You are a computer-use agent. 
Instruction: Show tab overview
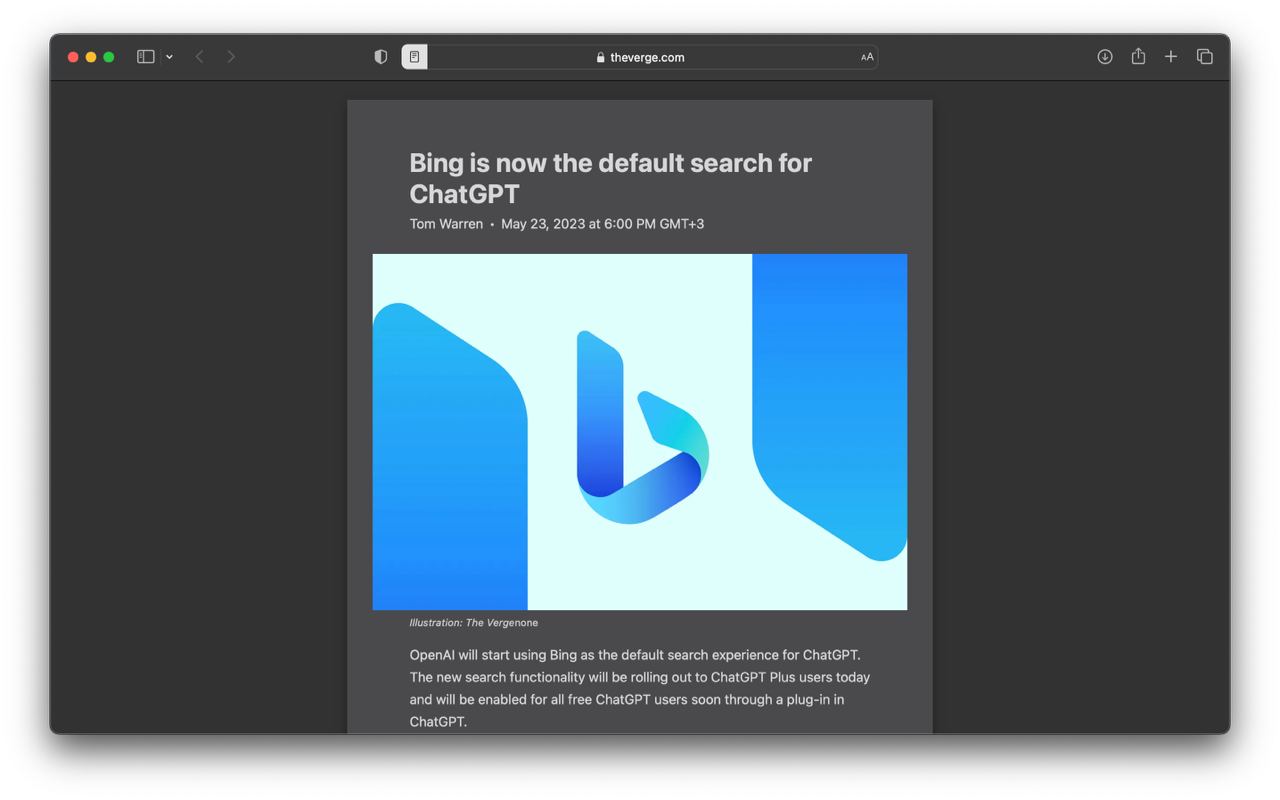[1205, 57]
